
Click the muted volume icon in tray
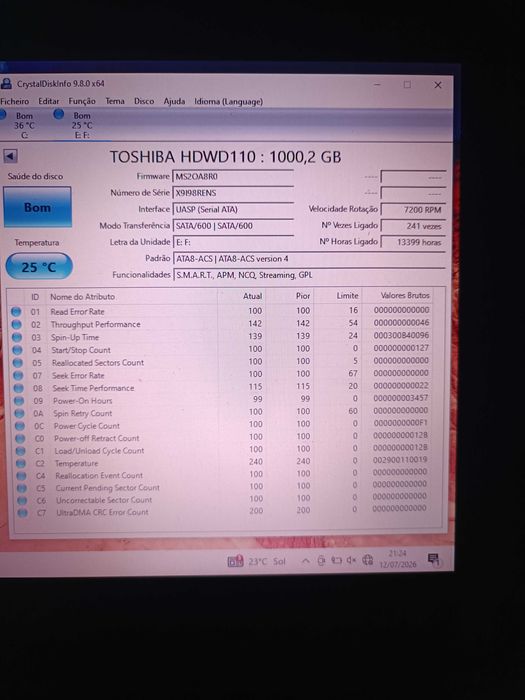pos(351,560)
